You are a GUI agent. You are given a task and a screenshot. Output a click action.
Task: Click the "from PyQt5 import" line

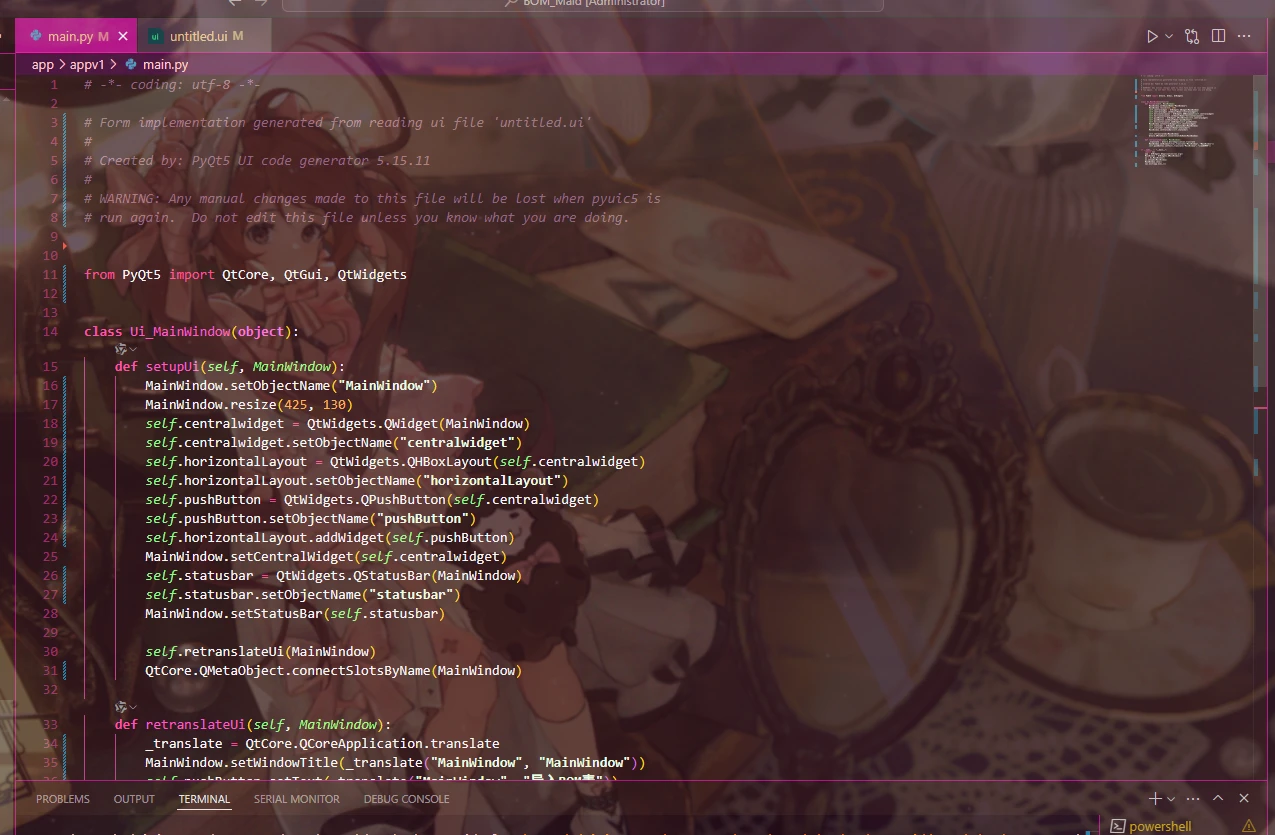click(x=245, y=274)
